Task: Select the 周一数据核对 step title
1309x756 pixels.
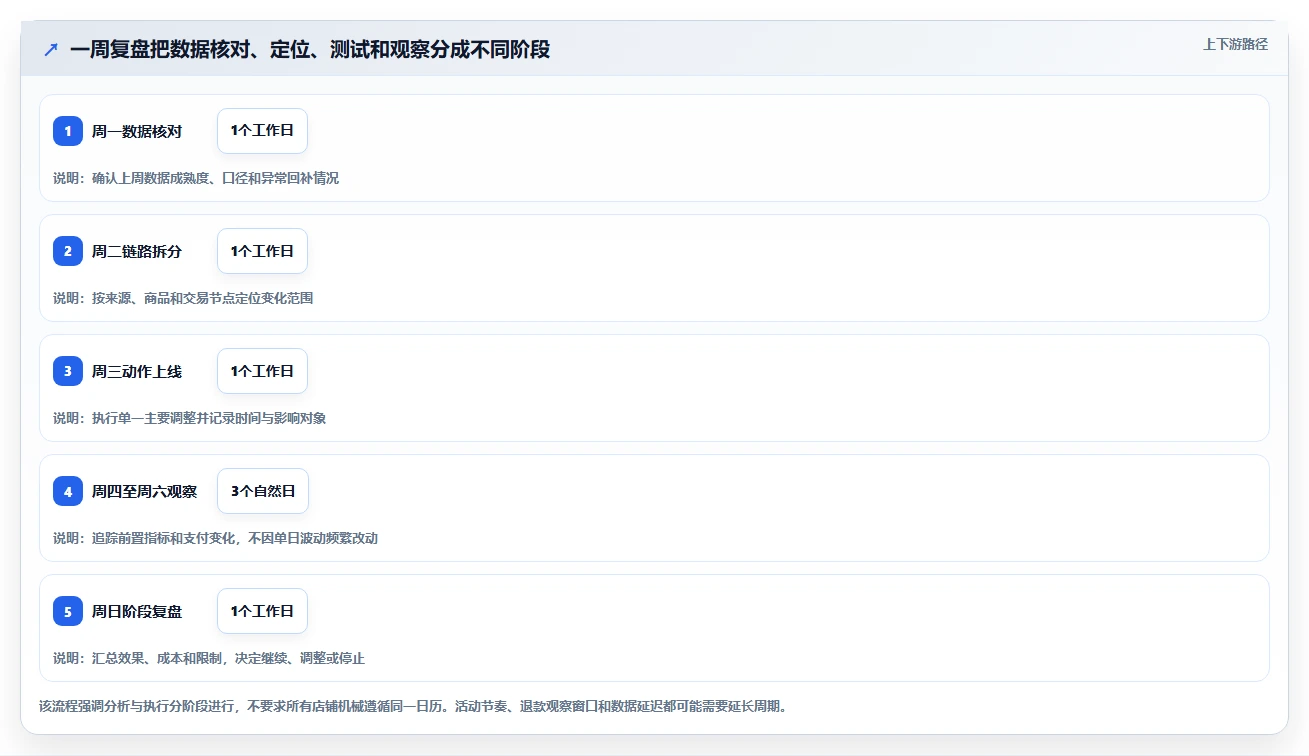Action: tap(137, 131)
